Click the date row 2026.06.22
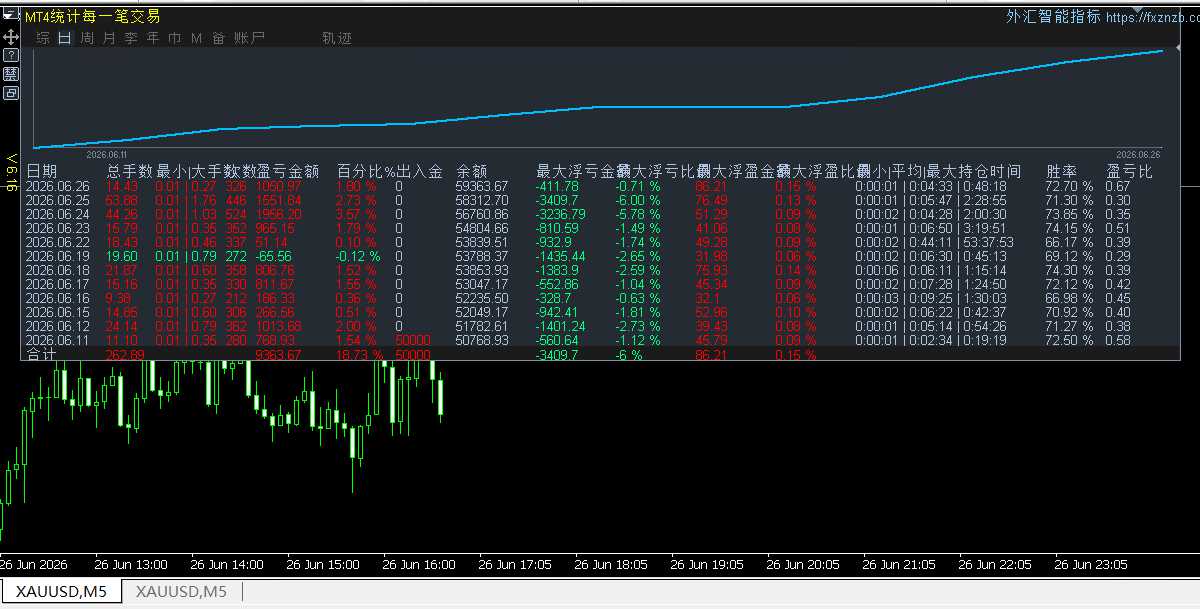This screenshot has width=1200, height=609. click(x=57, y=243)
